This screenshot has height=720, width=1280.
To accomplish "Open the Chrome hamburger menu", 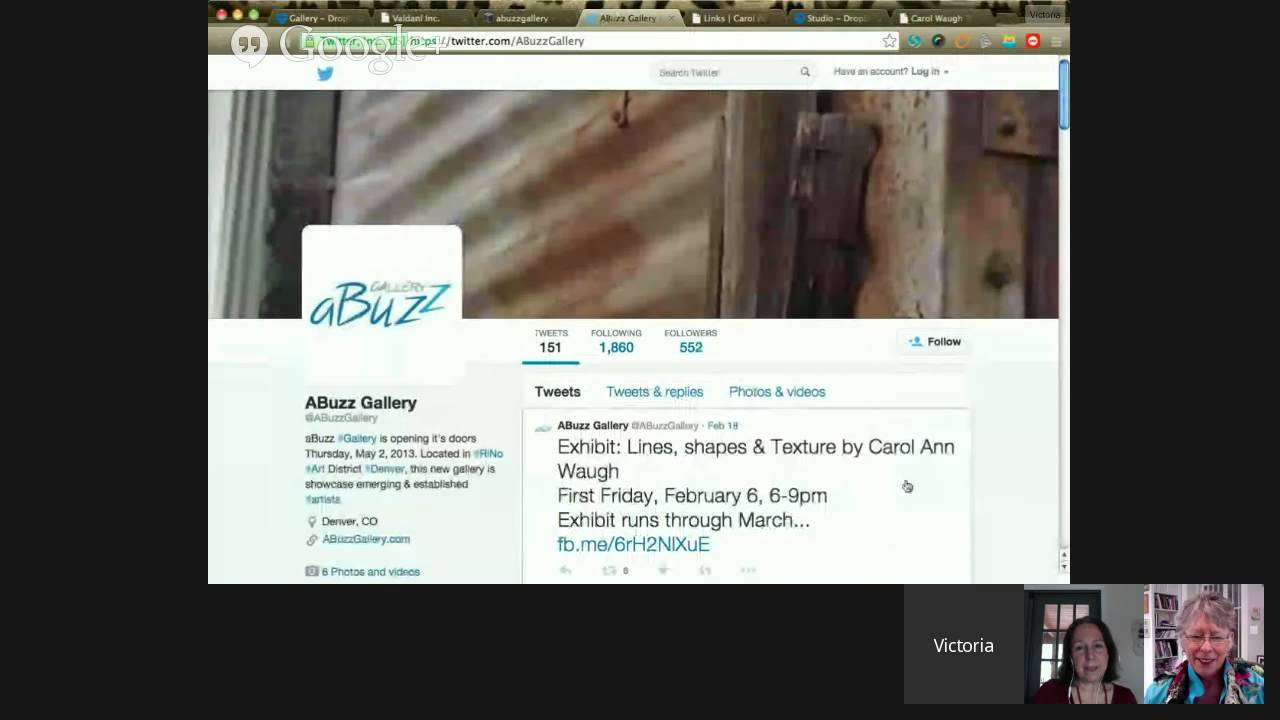I will point(1056,41).
